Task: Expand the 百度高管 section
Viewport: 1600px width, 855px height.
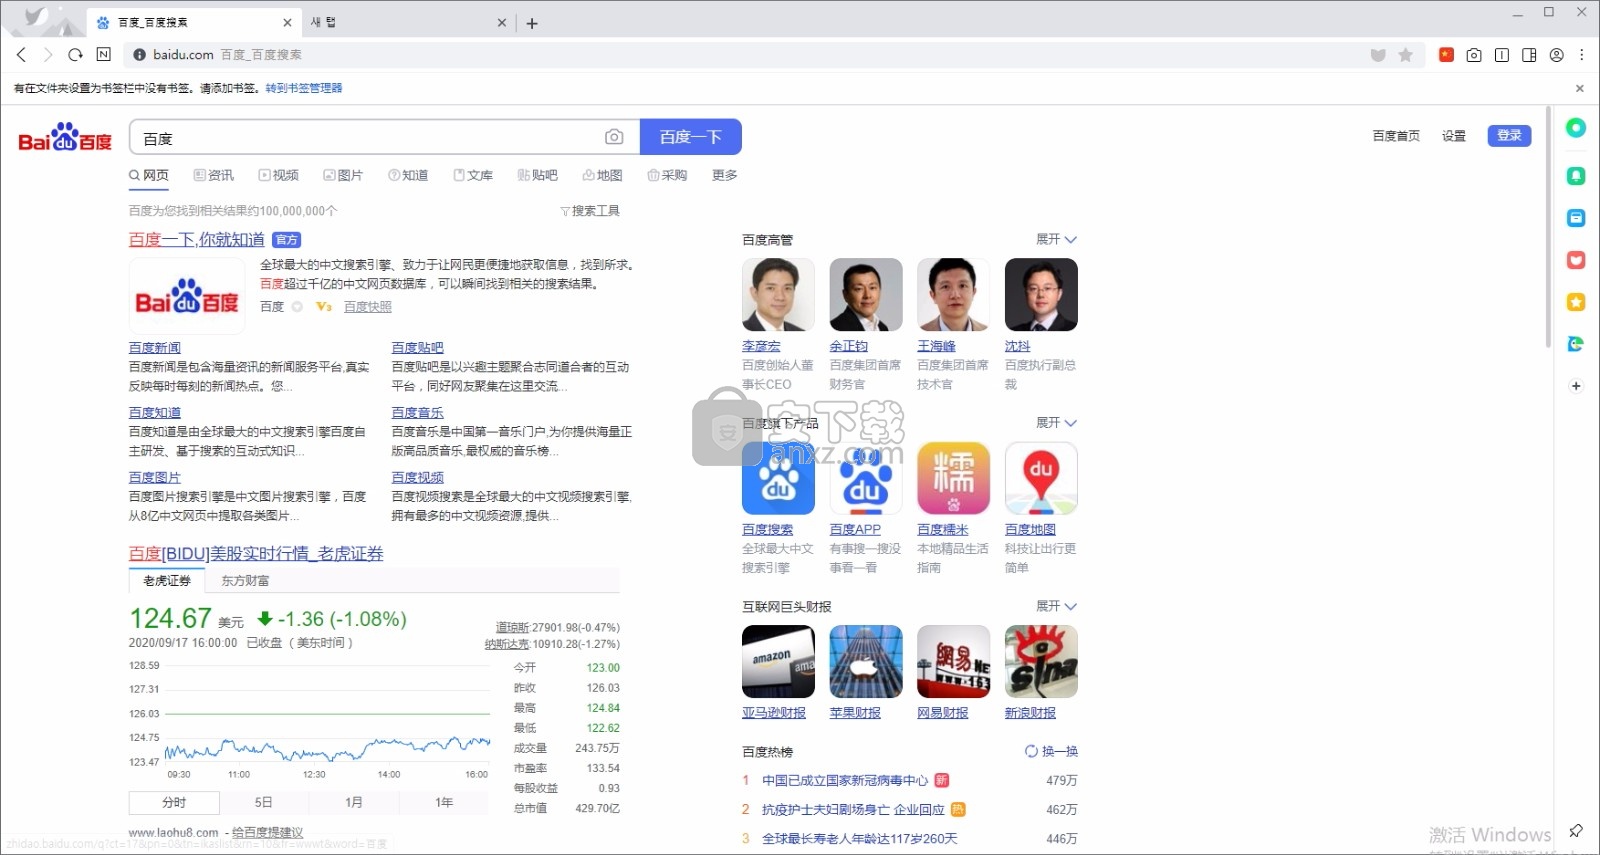Action: tap(1056, 239)
